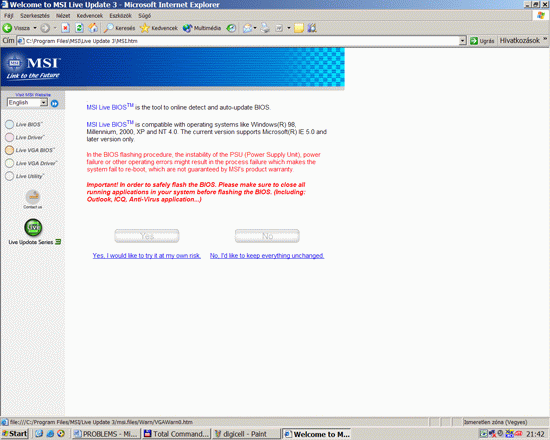Screen dimensions: 550x440
Task: Select Live VGA Driver in sidebar
Action: tap(31, 163)
